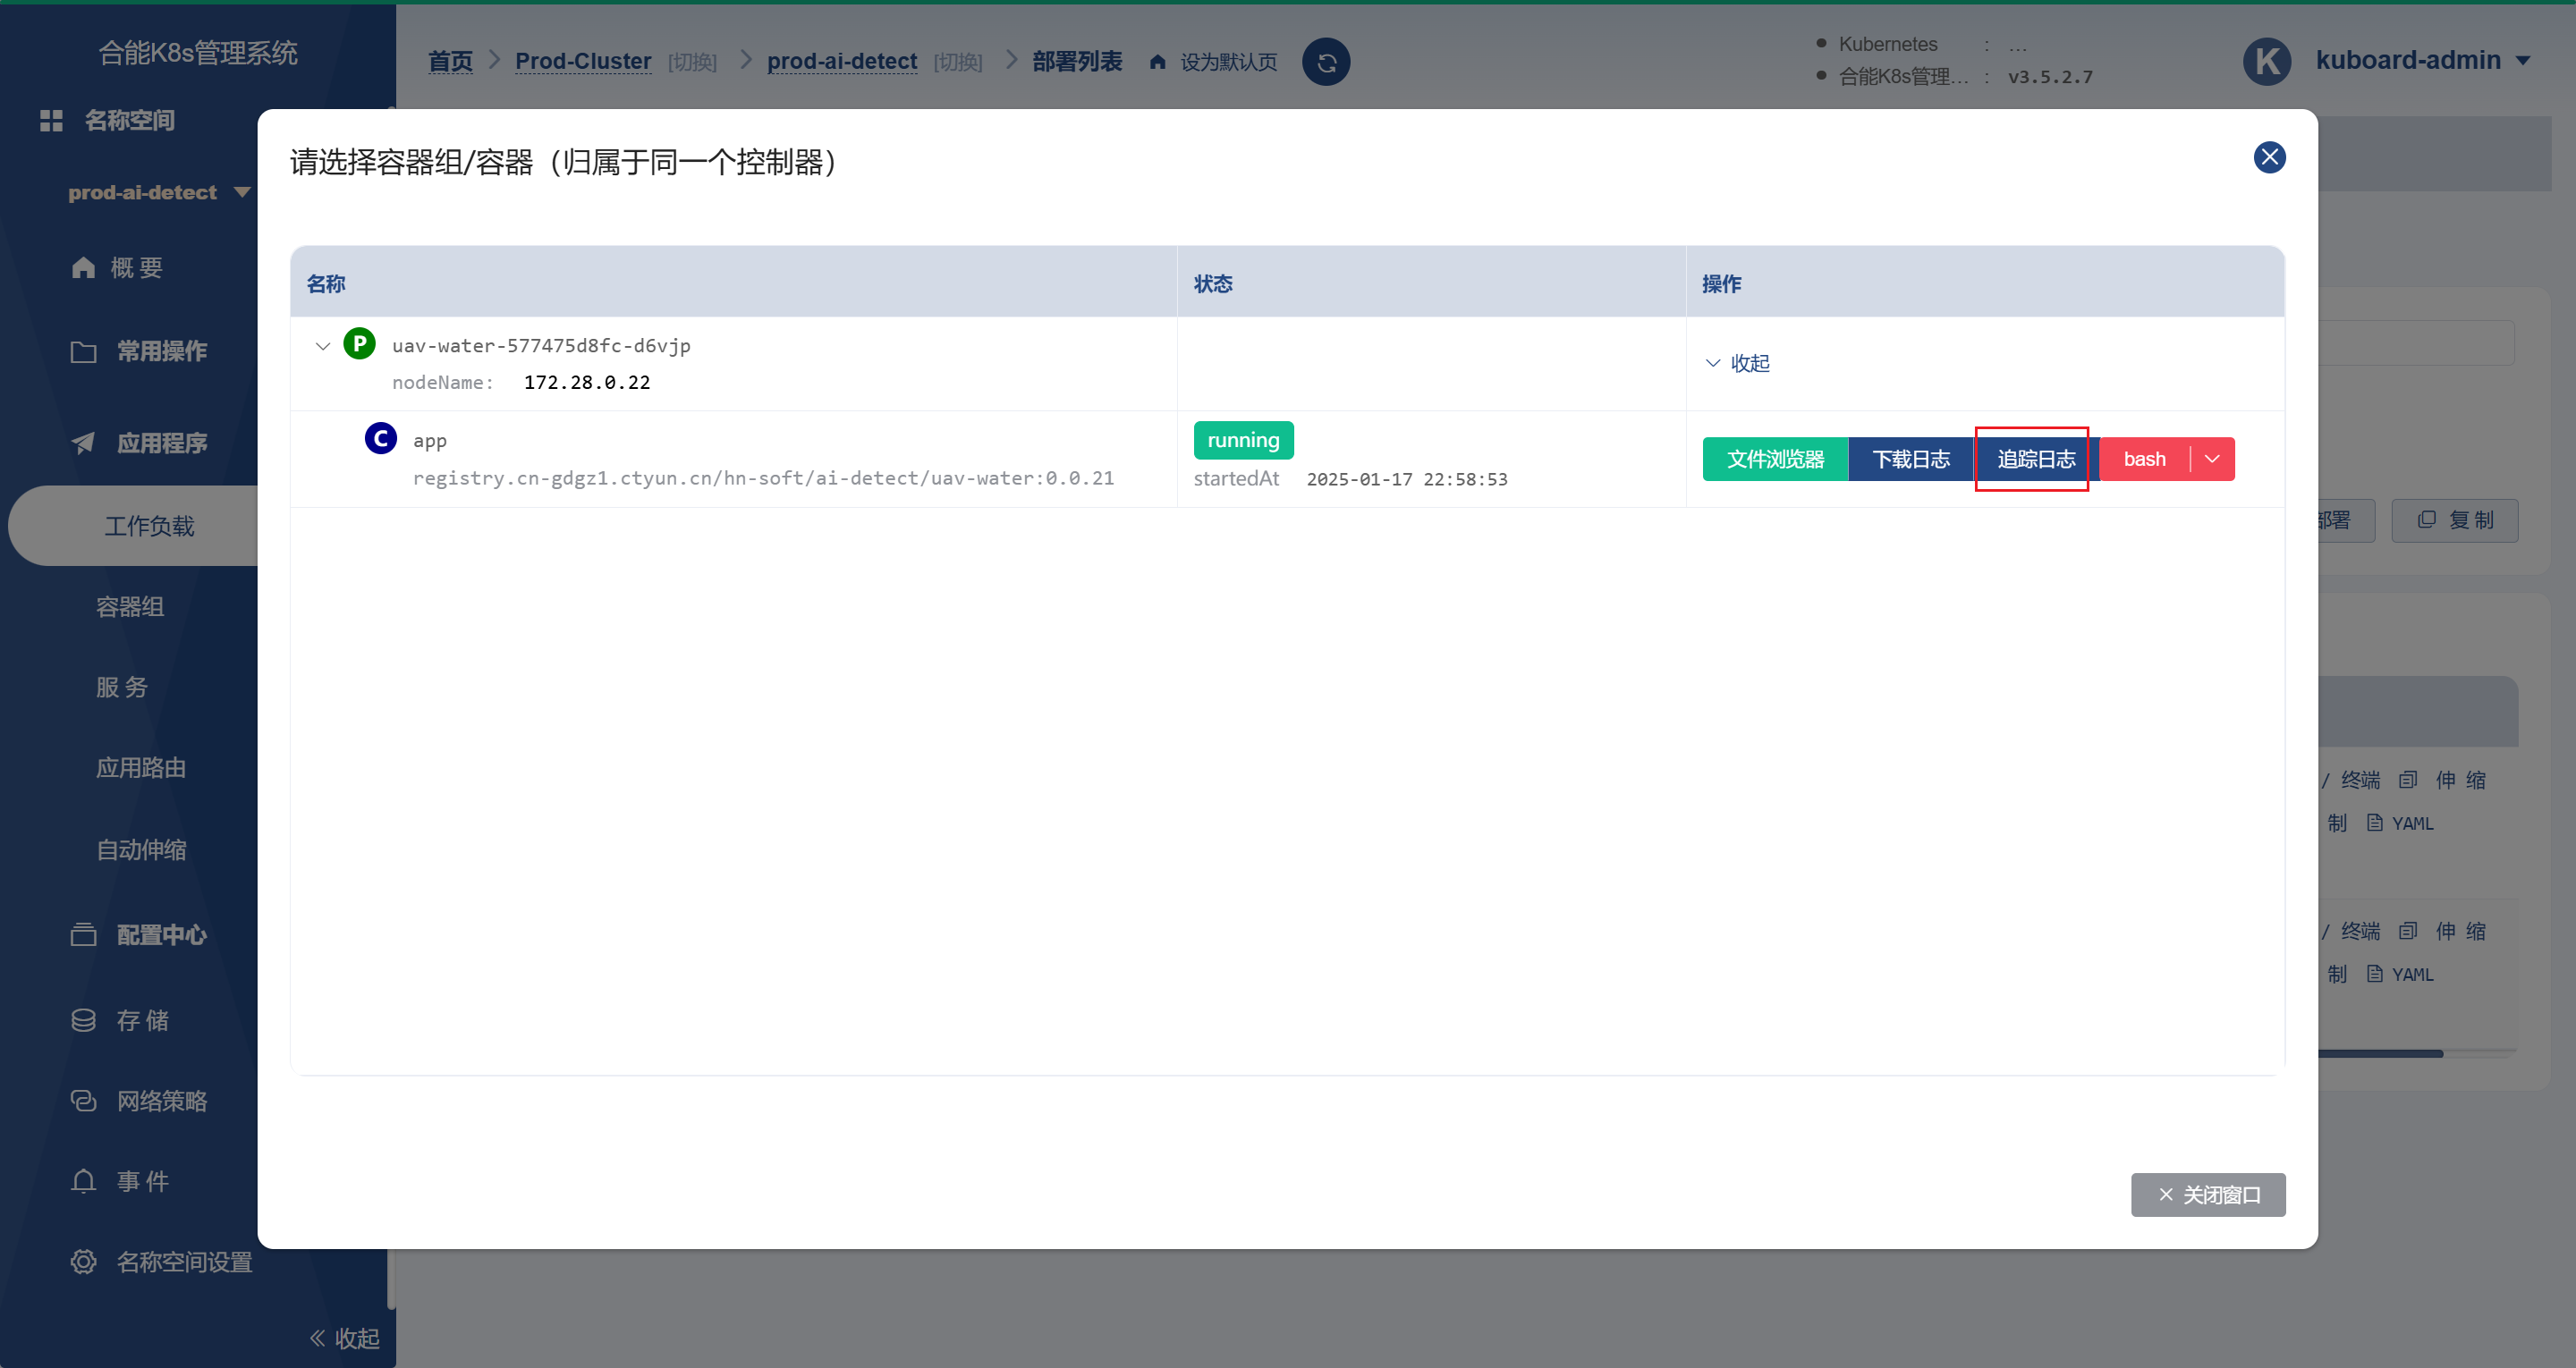Select 工作负载 in the sidebar
Image resolution: width=2576 pixels, height=1368 pixels.
click(149, 526)
